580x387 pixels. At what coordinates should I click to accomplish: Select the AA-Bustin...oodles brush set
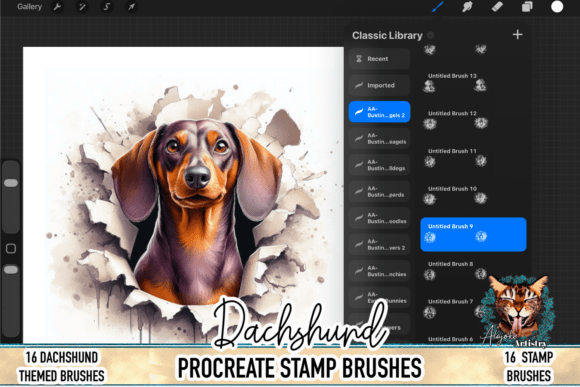point(380,218)
